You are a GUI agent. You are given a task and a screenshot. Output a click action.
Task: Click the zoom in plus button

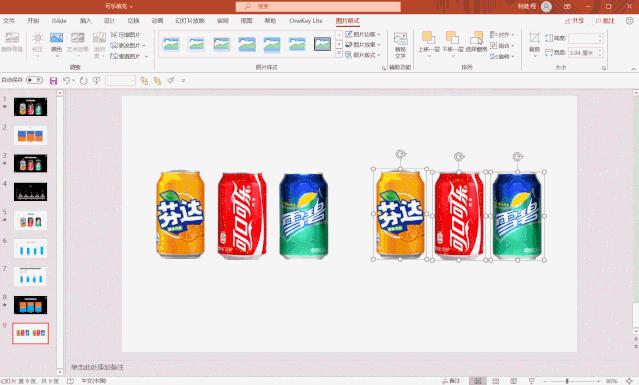(599, 381)
